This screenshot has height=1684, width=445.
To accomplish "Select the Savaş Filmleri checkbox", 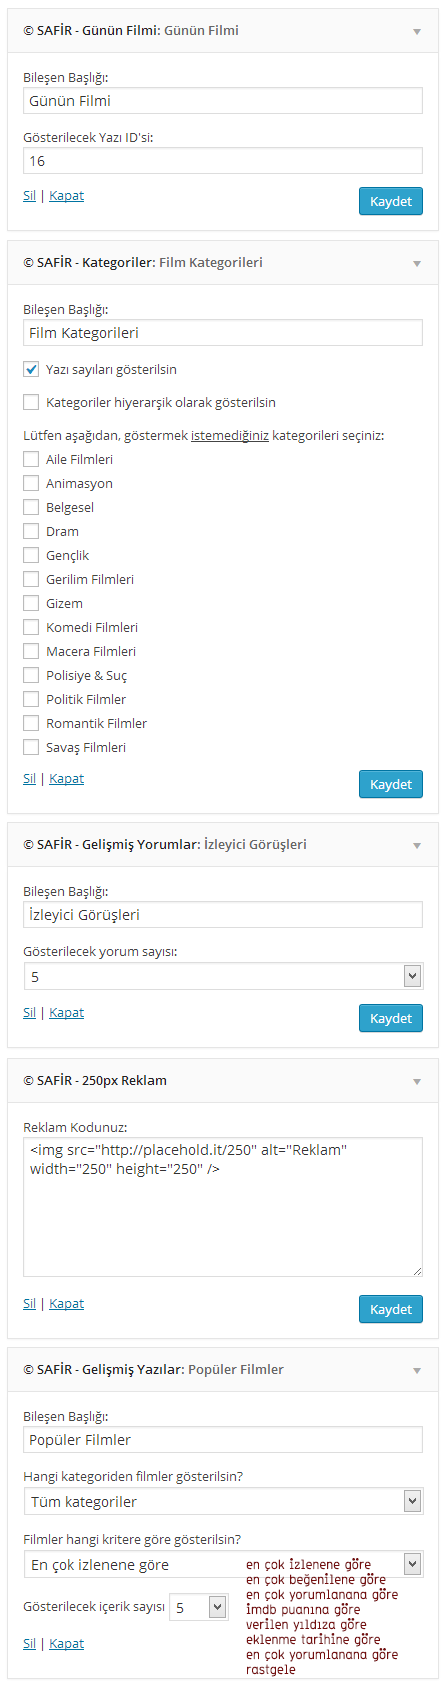I will [31, 747].
